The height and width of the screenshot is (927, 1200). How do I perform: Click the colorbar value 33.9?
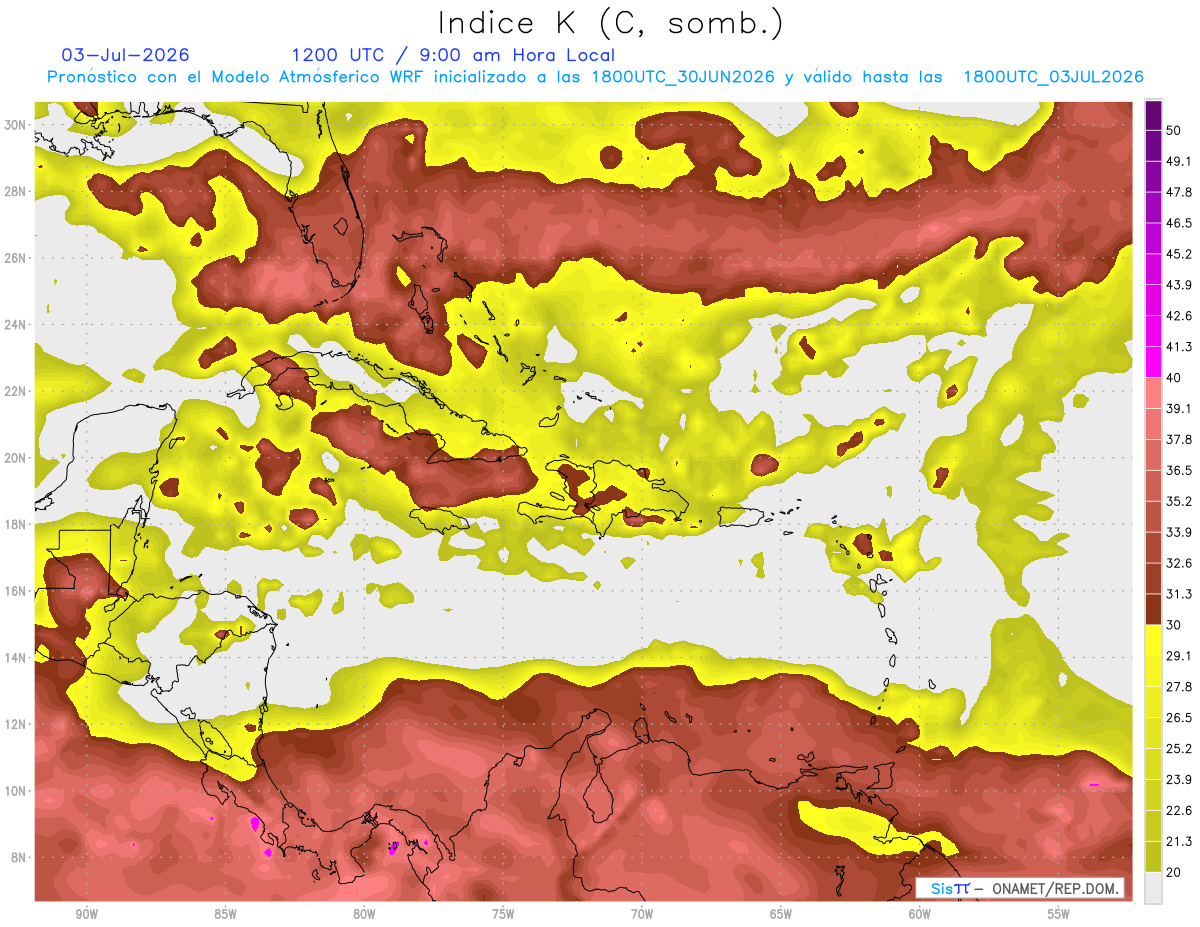pyautogui.click(x=1179, y=532)
